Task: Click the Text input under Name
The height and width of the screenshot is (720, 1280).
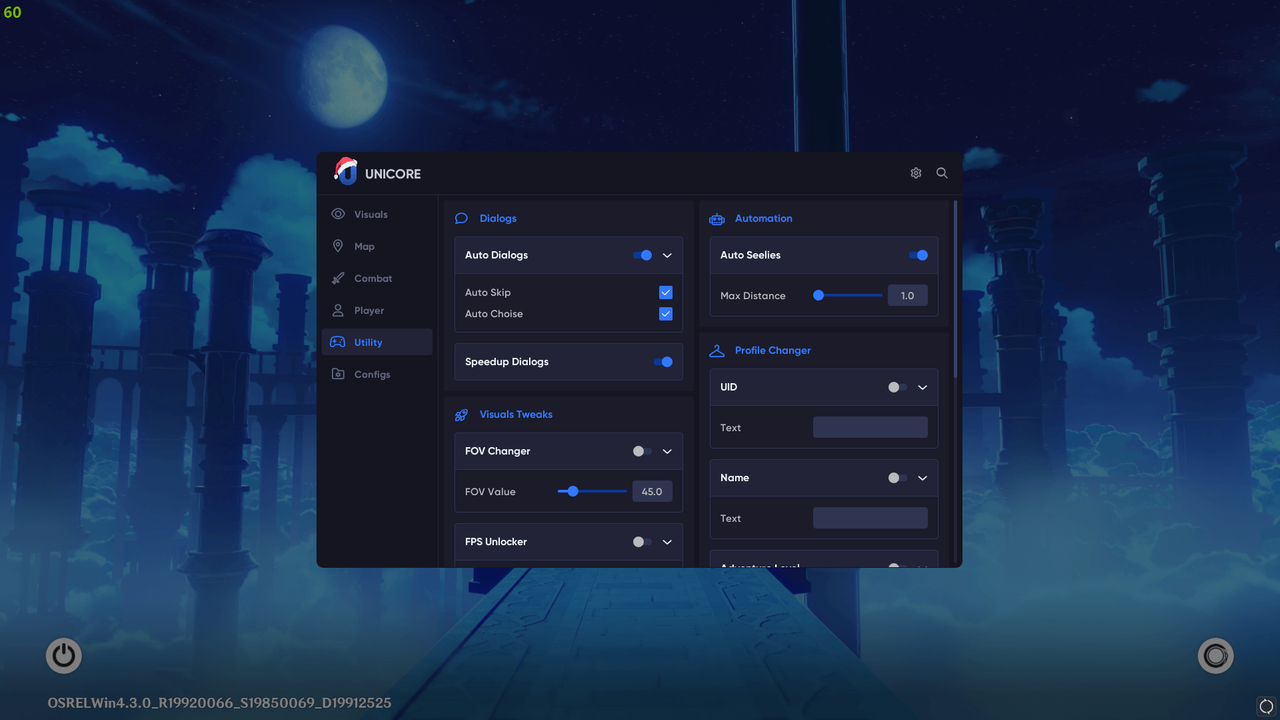Action: pyautogui.click(x=870, y=517)
